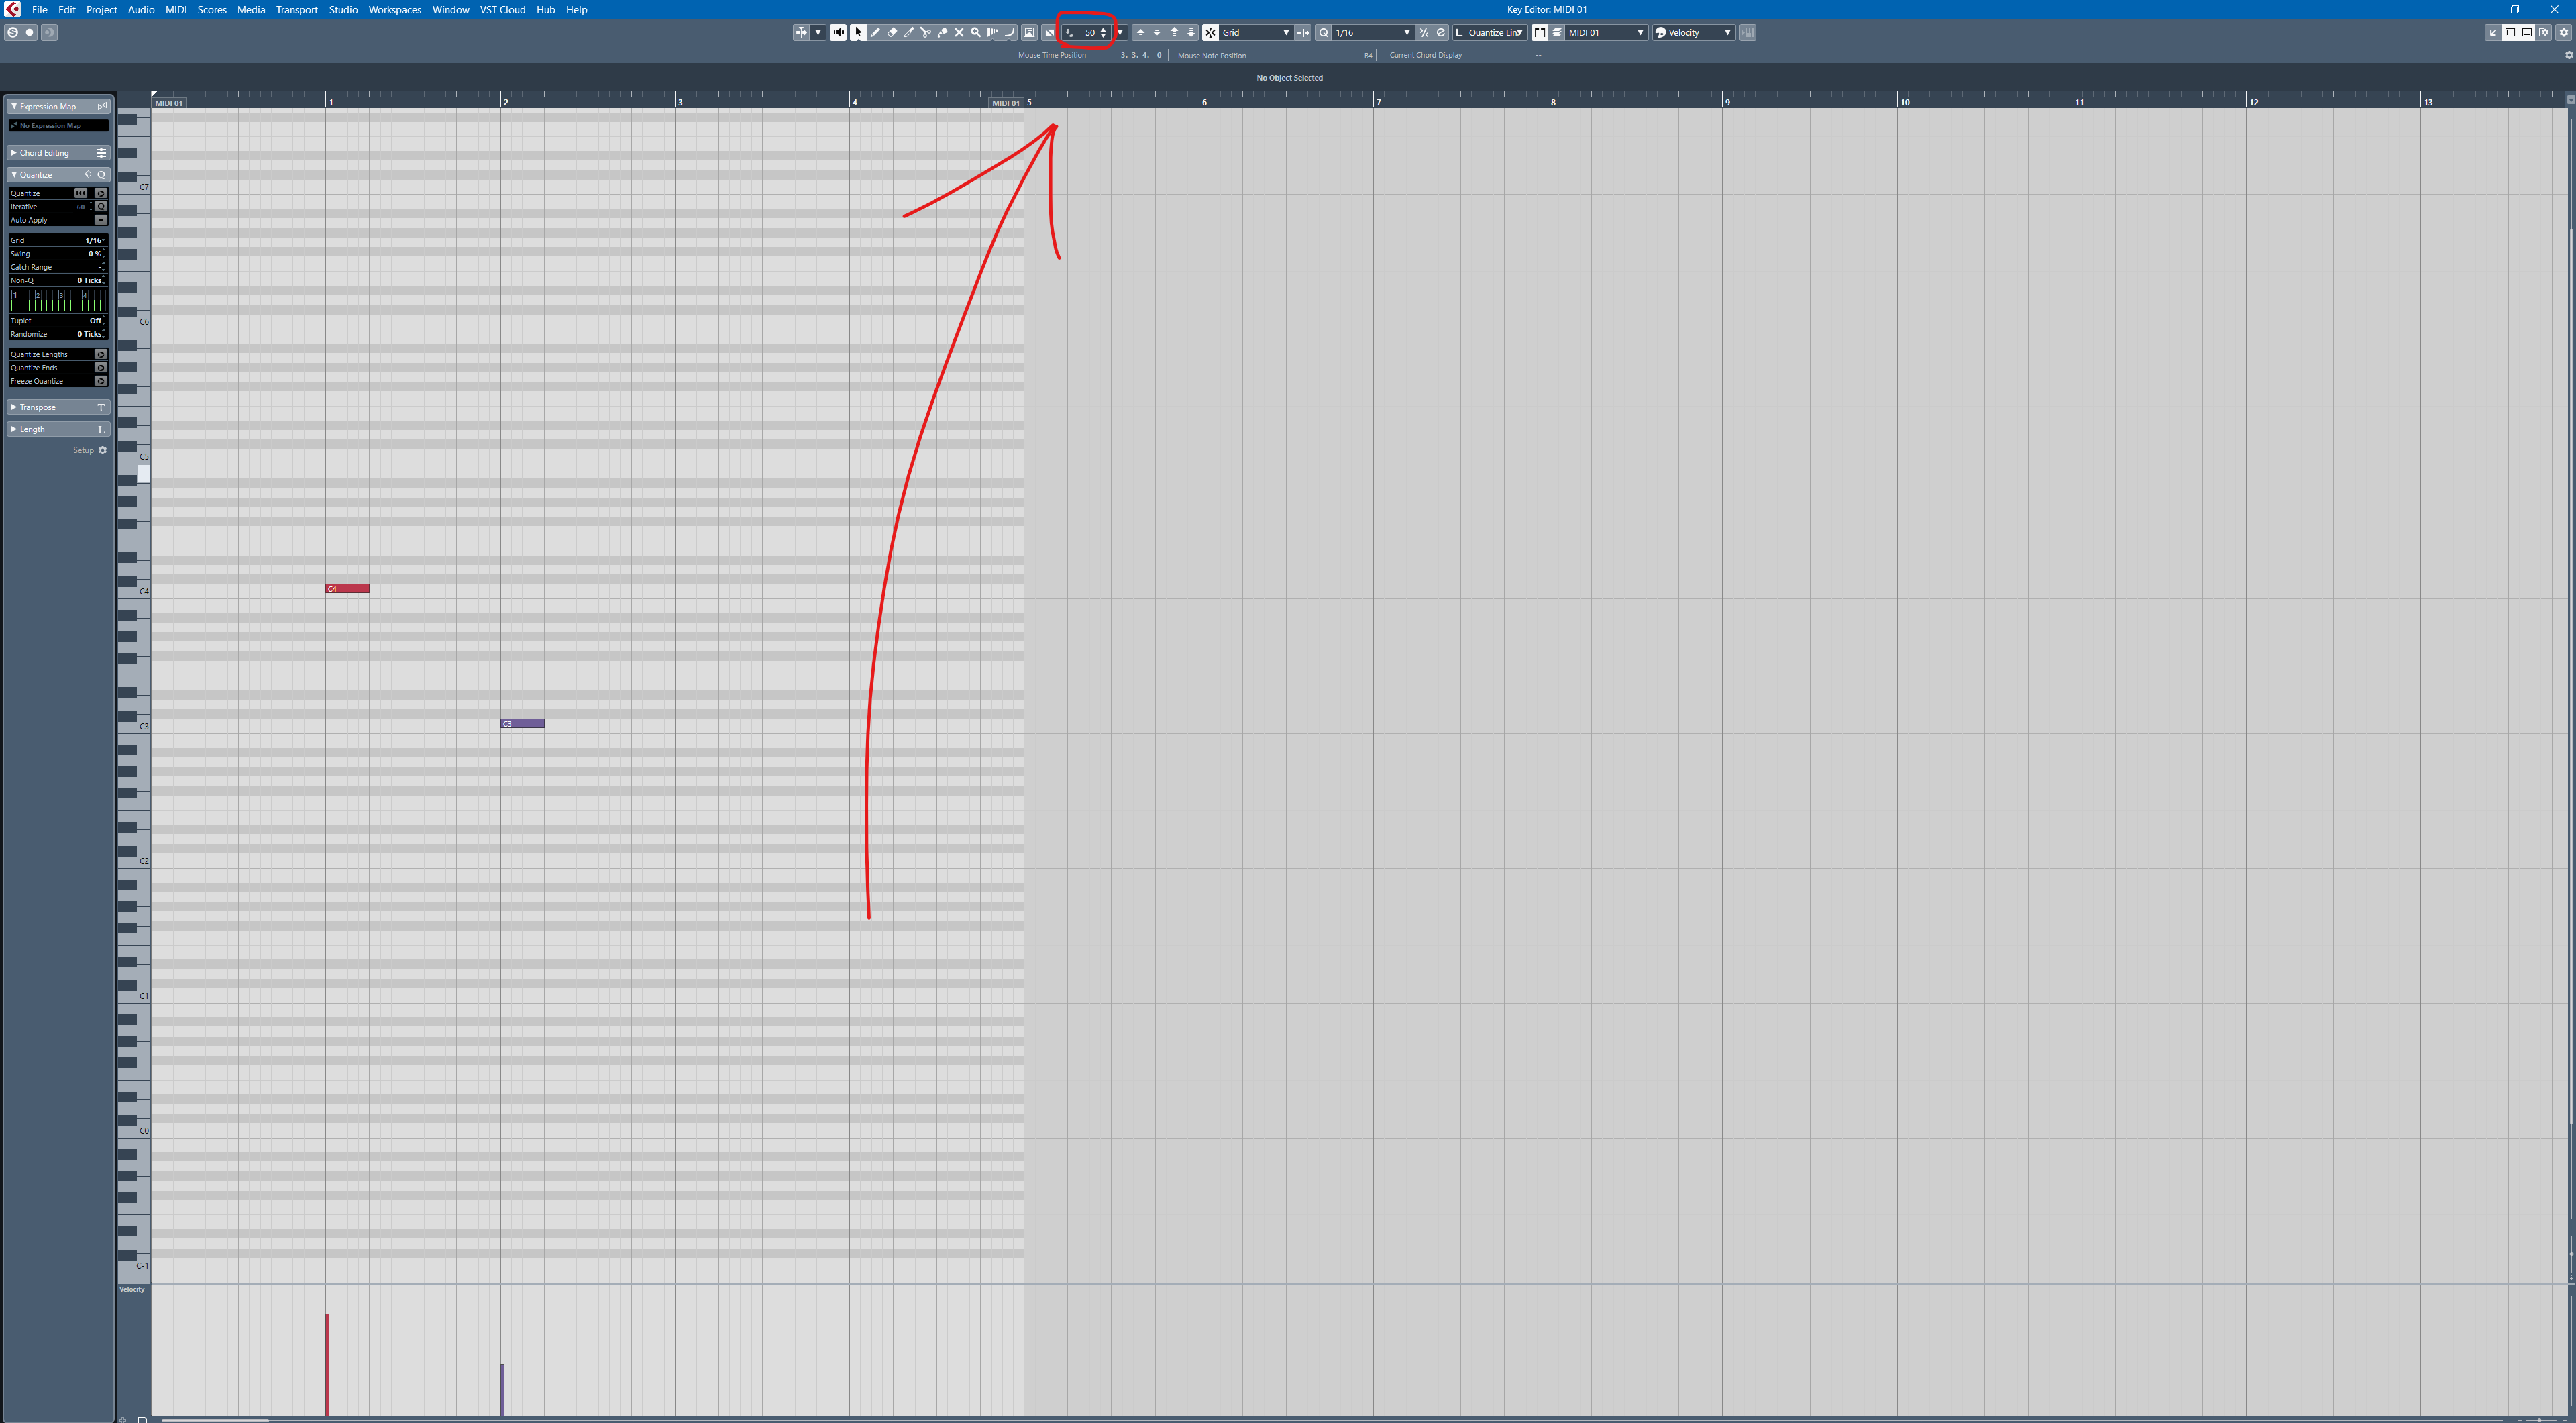Screen dimensions: 2576x1423
Task: Select the Mute X tool
Action: (x=959, y=32)
